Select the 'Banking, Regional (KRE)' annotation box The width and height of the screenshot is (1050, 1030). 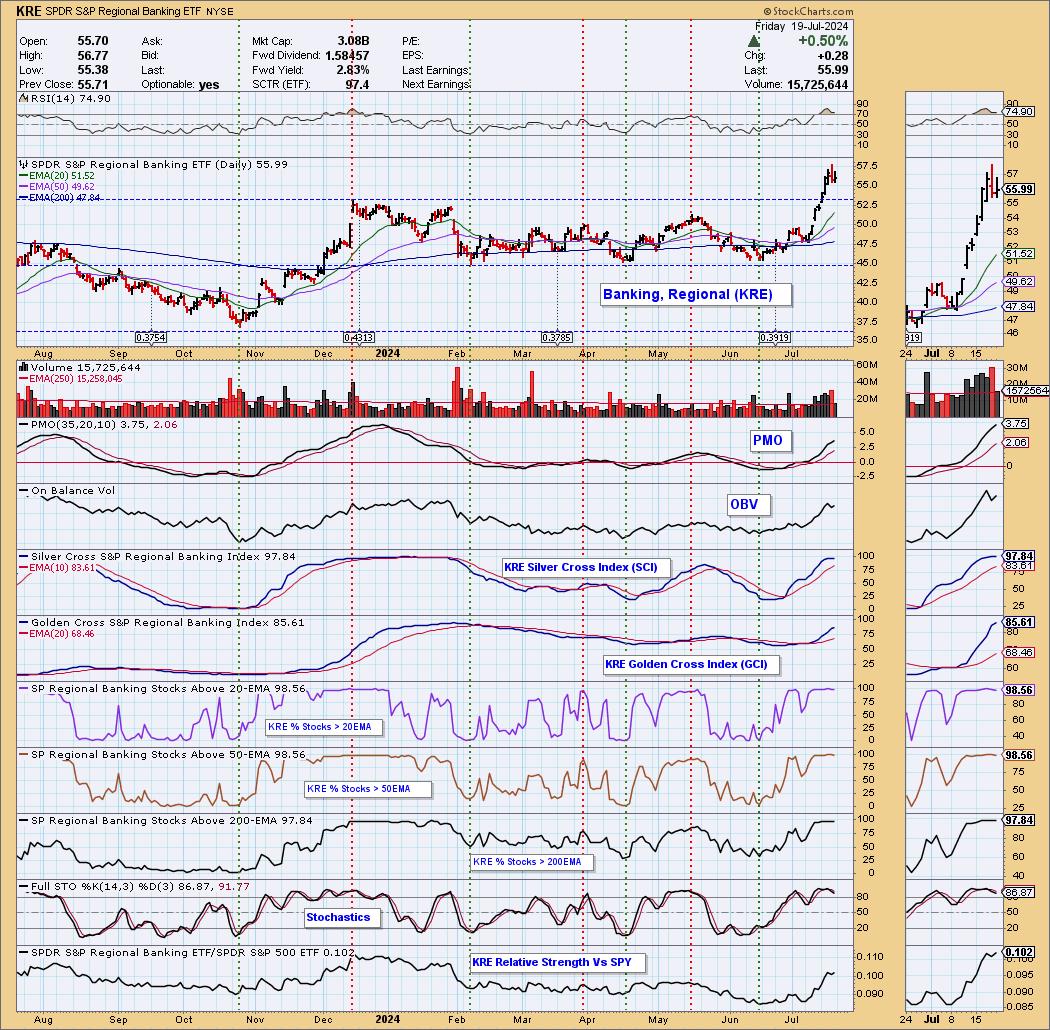coord(696,295)
